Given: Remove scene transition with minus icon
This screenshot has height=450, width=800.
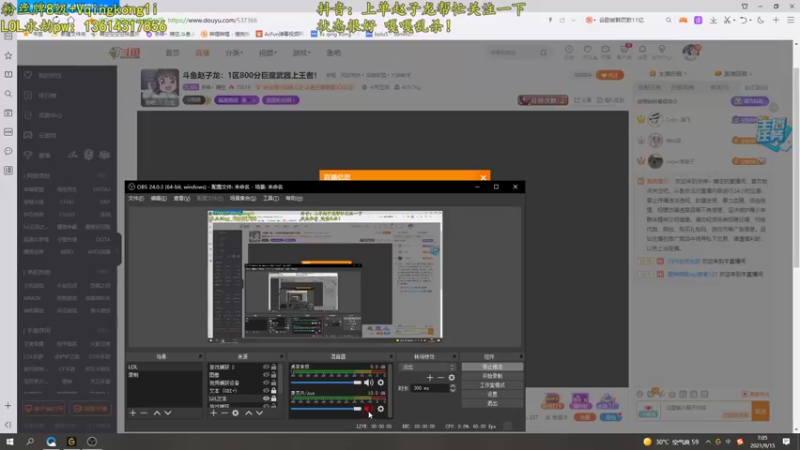Looking at the screenshot, I should pyautogui.click(x=441, y=378).
